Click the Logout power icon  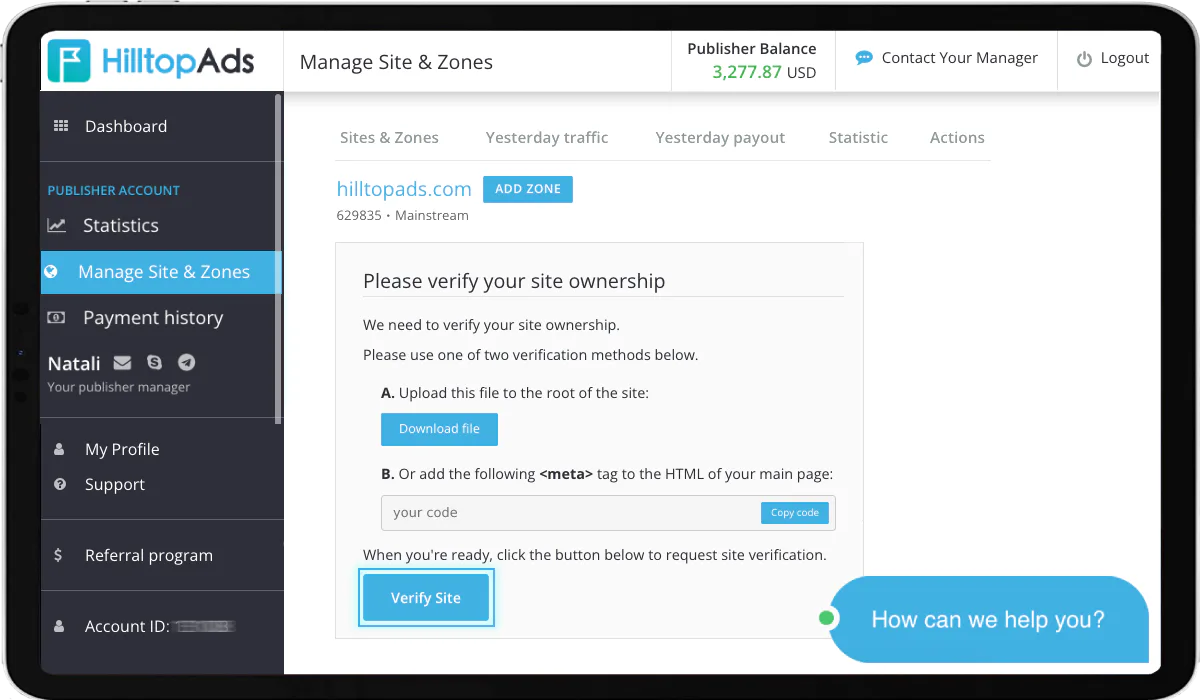point(1084,59)
